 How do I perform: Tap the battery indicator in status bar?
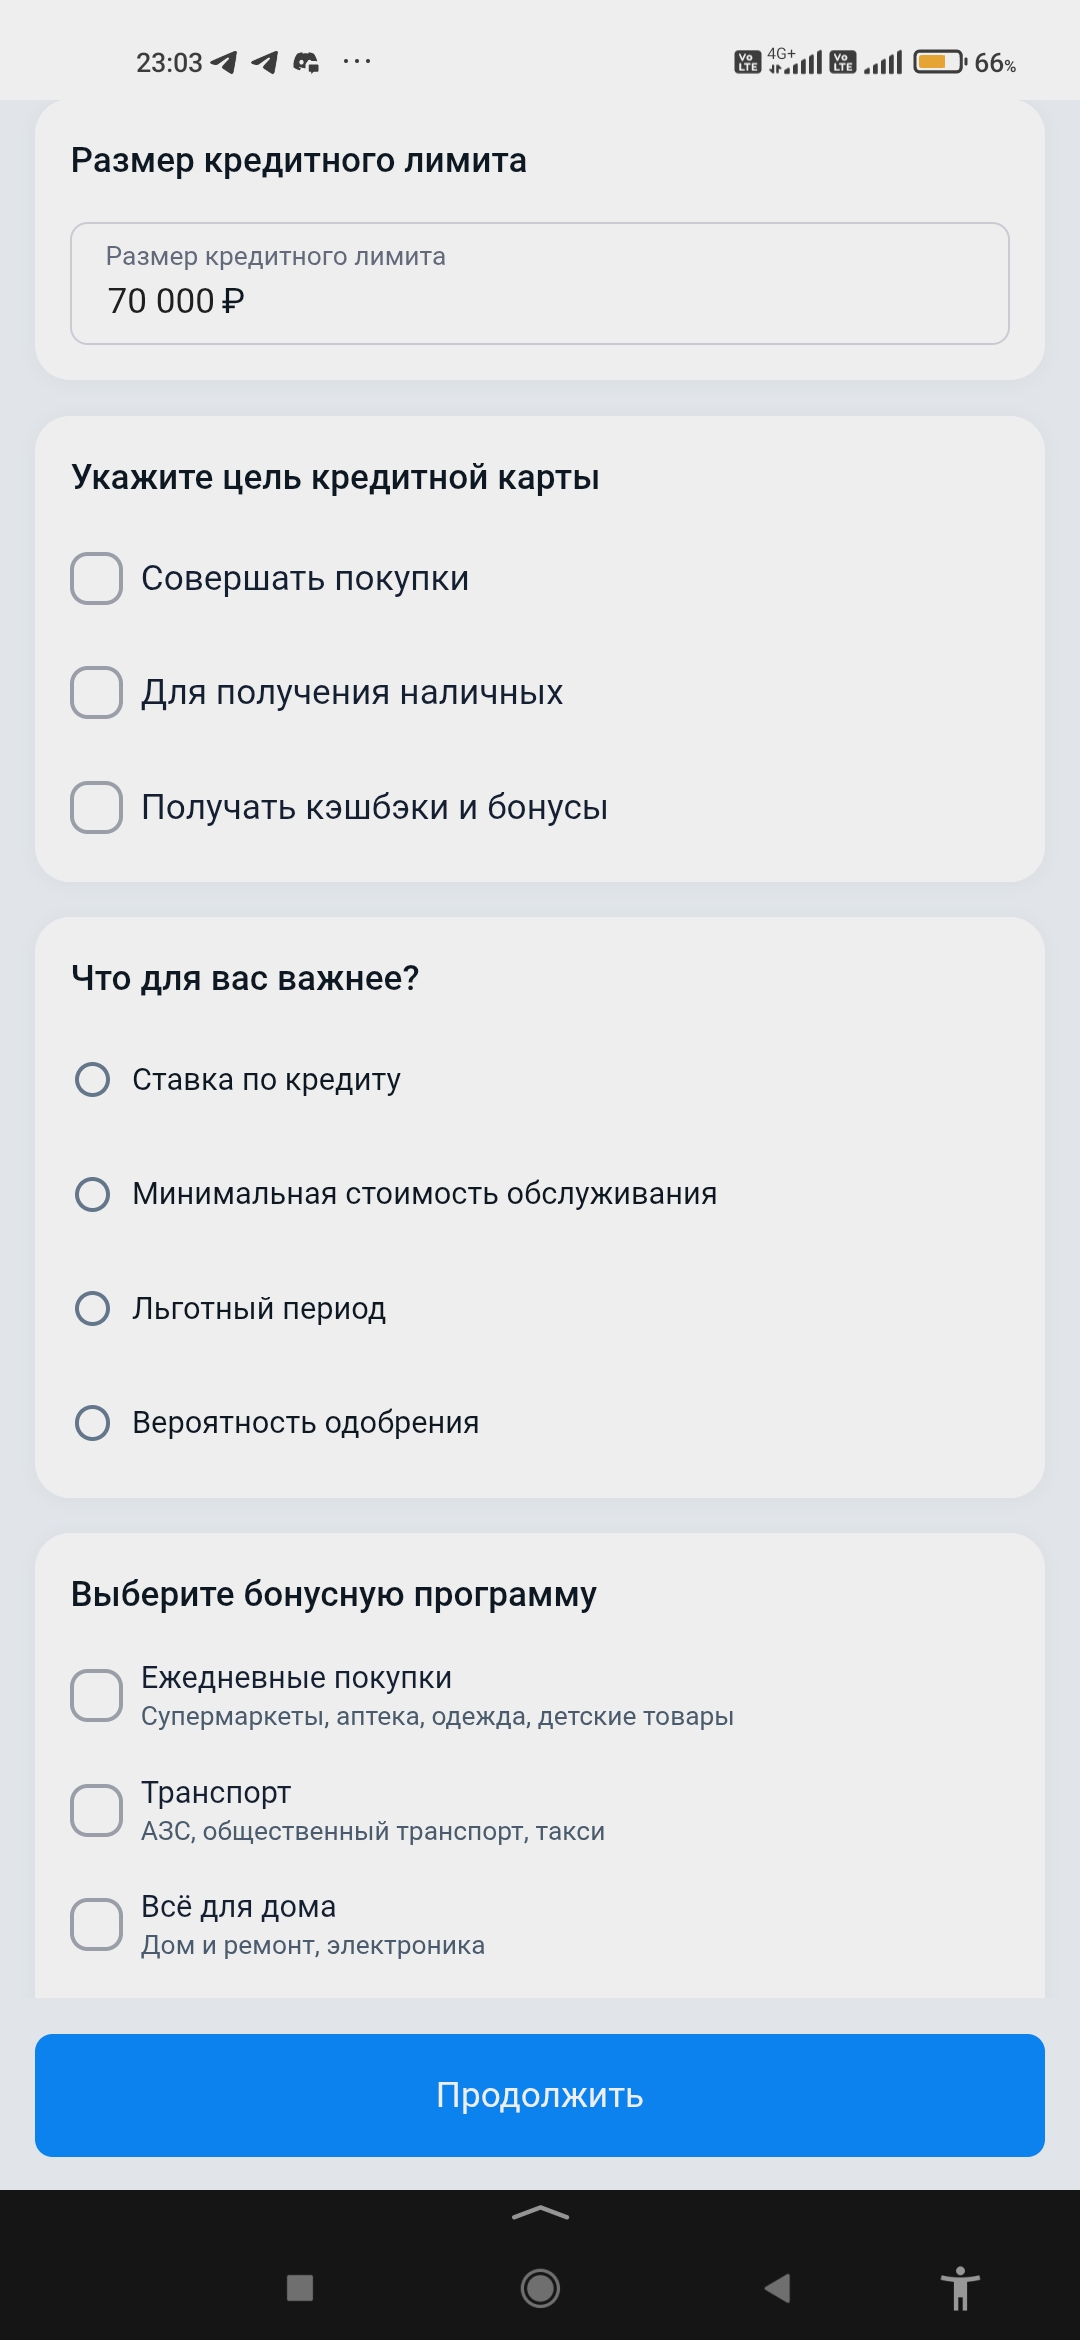click(939, 62)
